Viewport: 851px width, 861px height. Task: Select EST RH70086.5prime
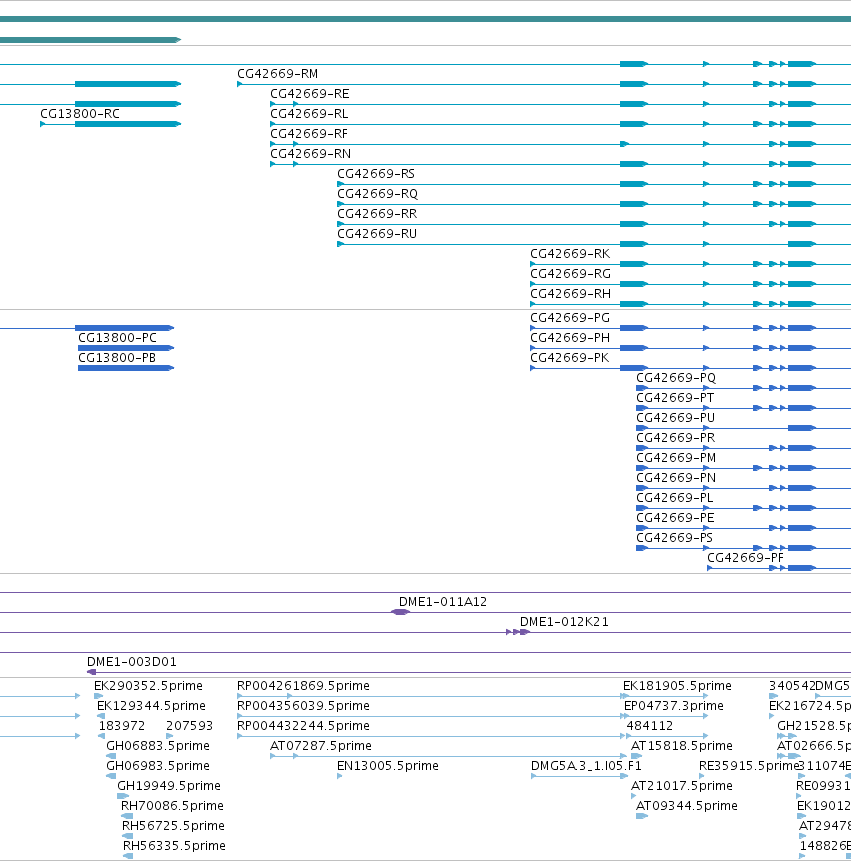click(172, 806)
